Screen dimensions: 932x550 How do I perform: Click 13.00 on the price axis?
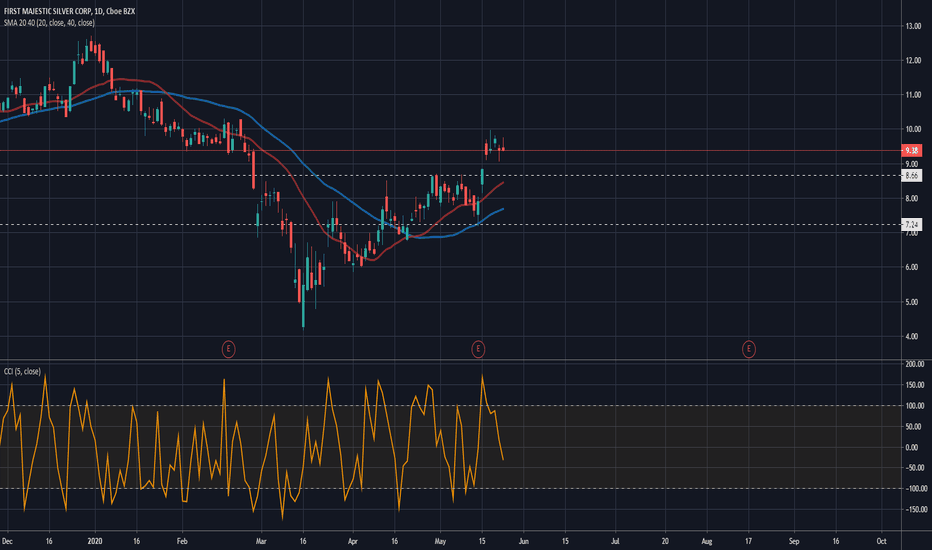point(913,26)
